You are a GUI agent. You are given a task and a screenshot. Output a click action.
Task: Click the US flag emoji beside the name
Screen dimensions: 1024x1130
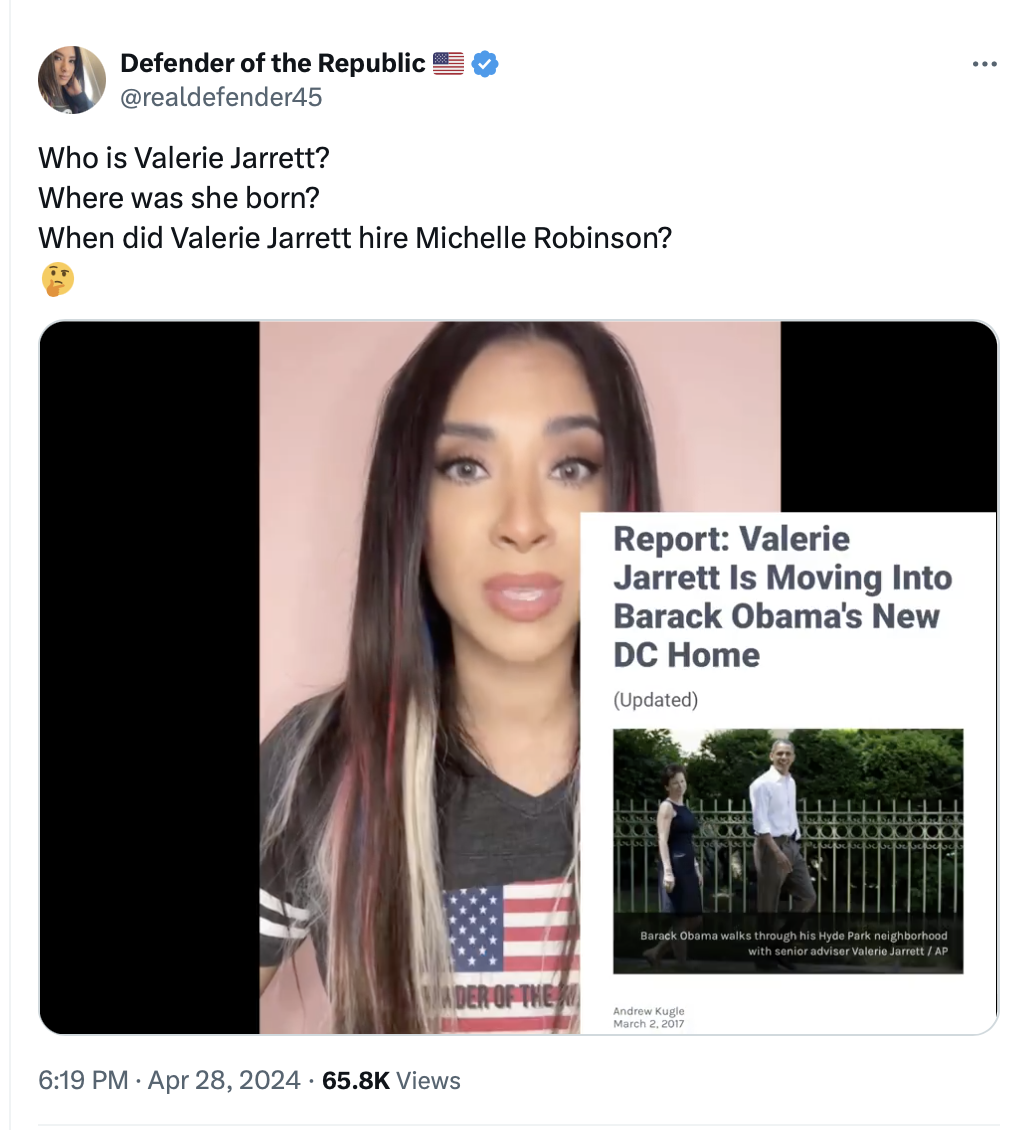448,63
